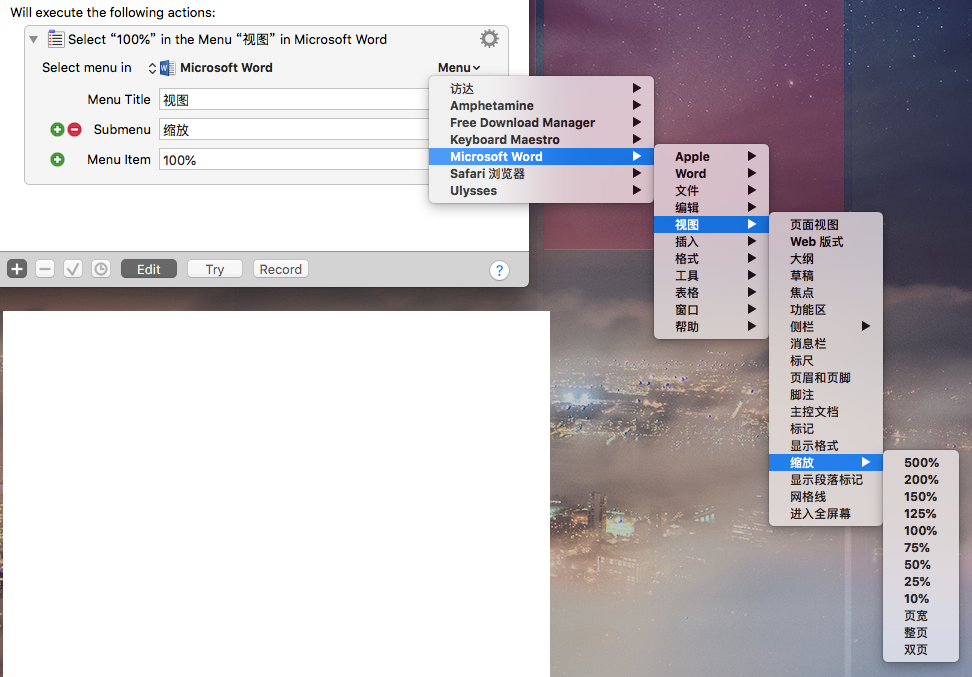Screen dimensions: 972x677
Task: Click the Record button
Action: coord(280,268)
